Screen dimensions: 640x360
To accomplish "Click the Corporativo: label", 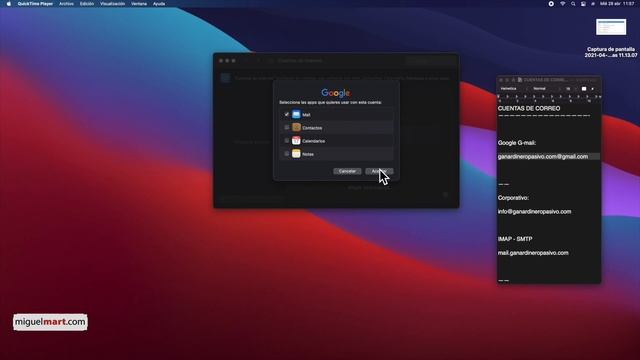I will (513, 198).
